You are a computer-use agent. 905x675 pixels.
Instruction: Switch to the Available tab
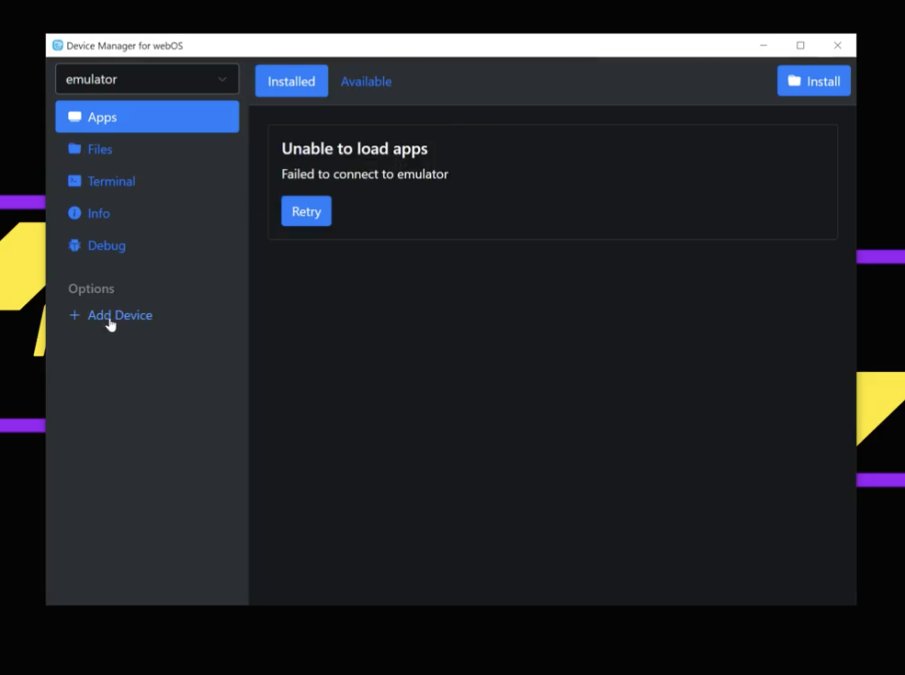366,81
